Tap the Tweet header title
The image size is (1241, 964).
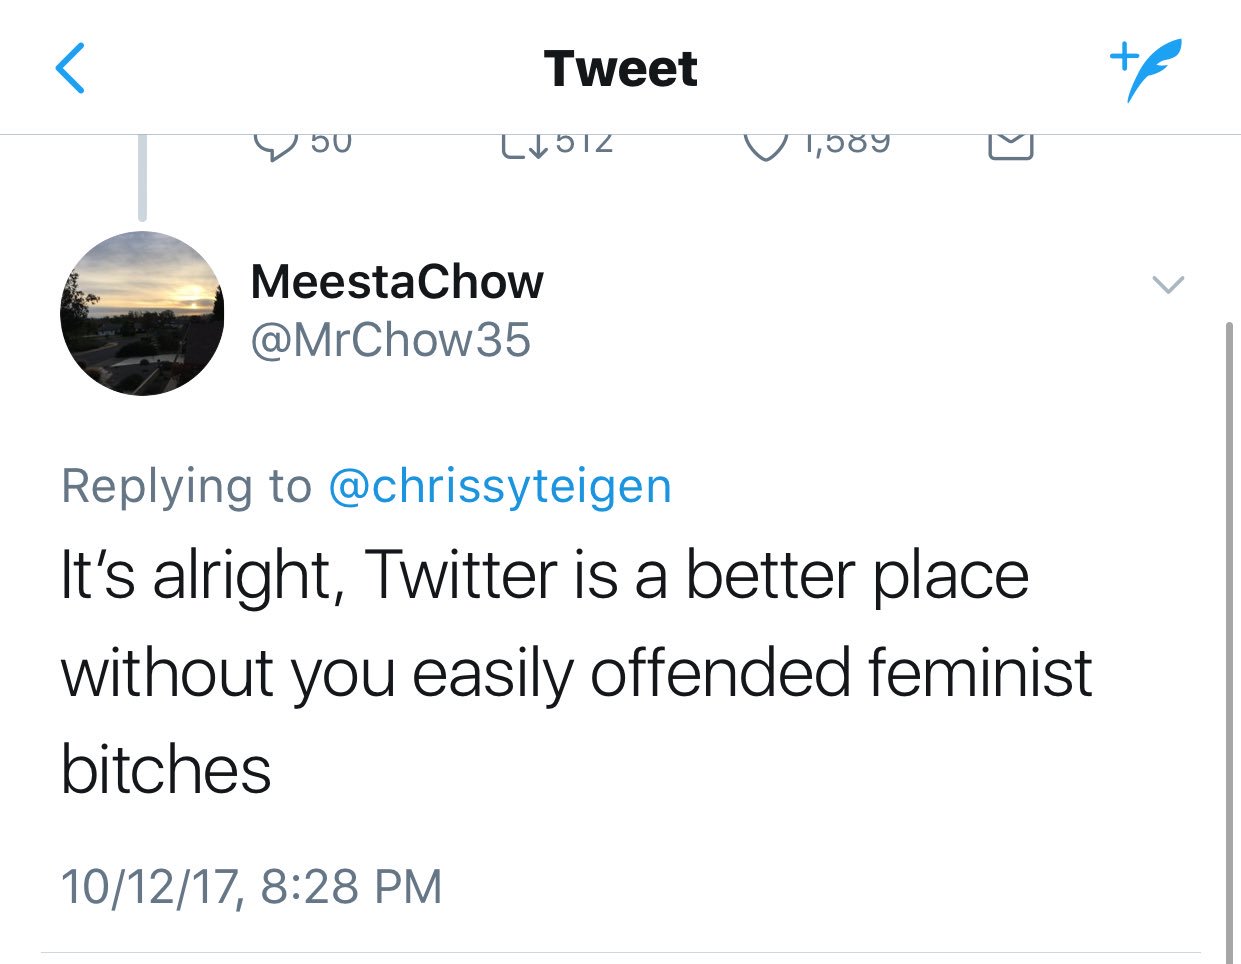(x=620, y=69)
